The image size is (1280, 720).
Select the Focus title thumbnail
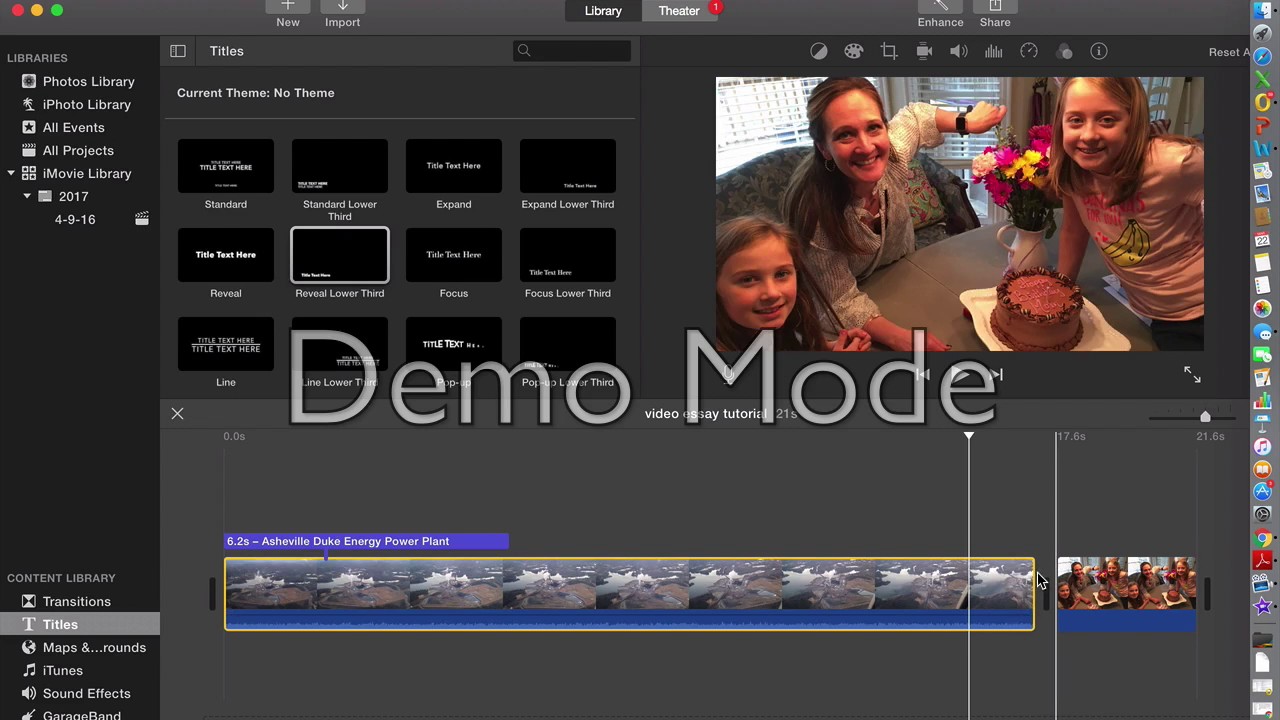tap(454, 255)
